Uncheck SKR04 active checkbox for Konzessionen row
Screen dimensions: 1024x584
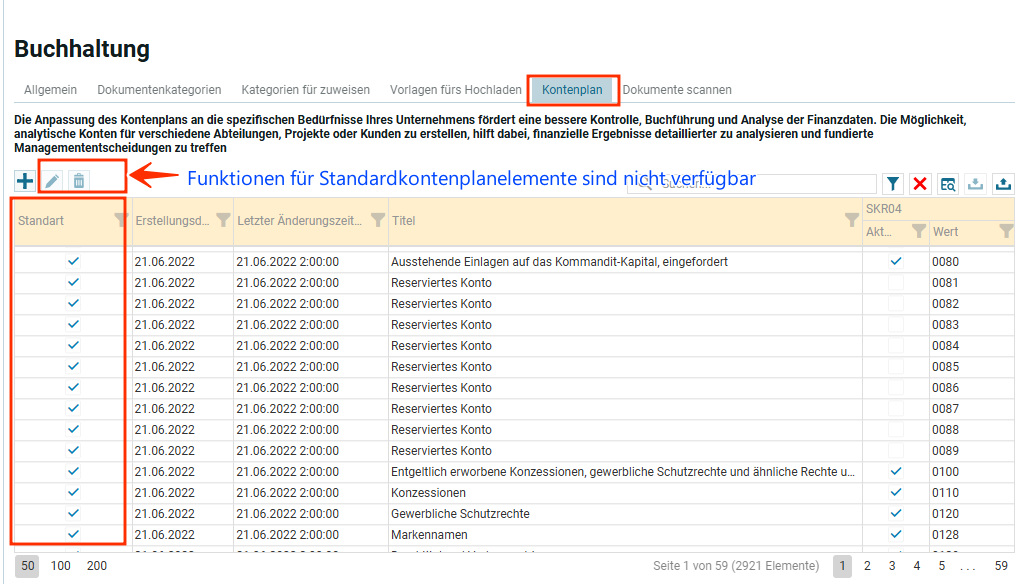pyautogui.click(x=896, y=493)
